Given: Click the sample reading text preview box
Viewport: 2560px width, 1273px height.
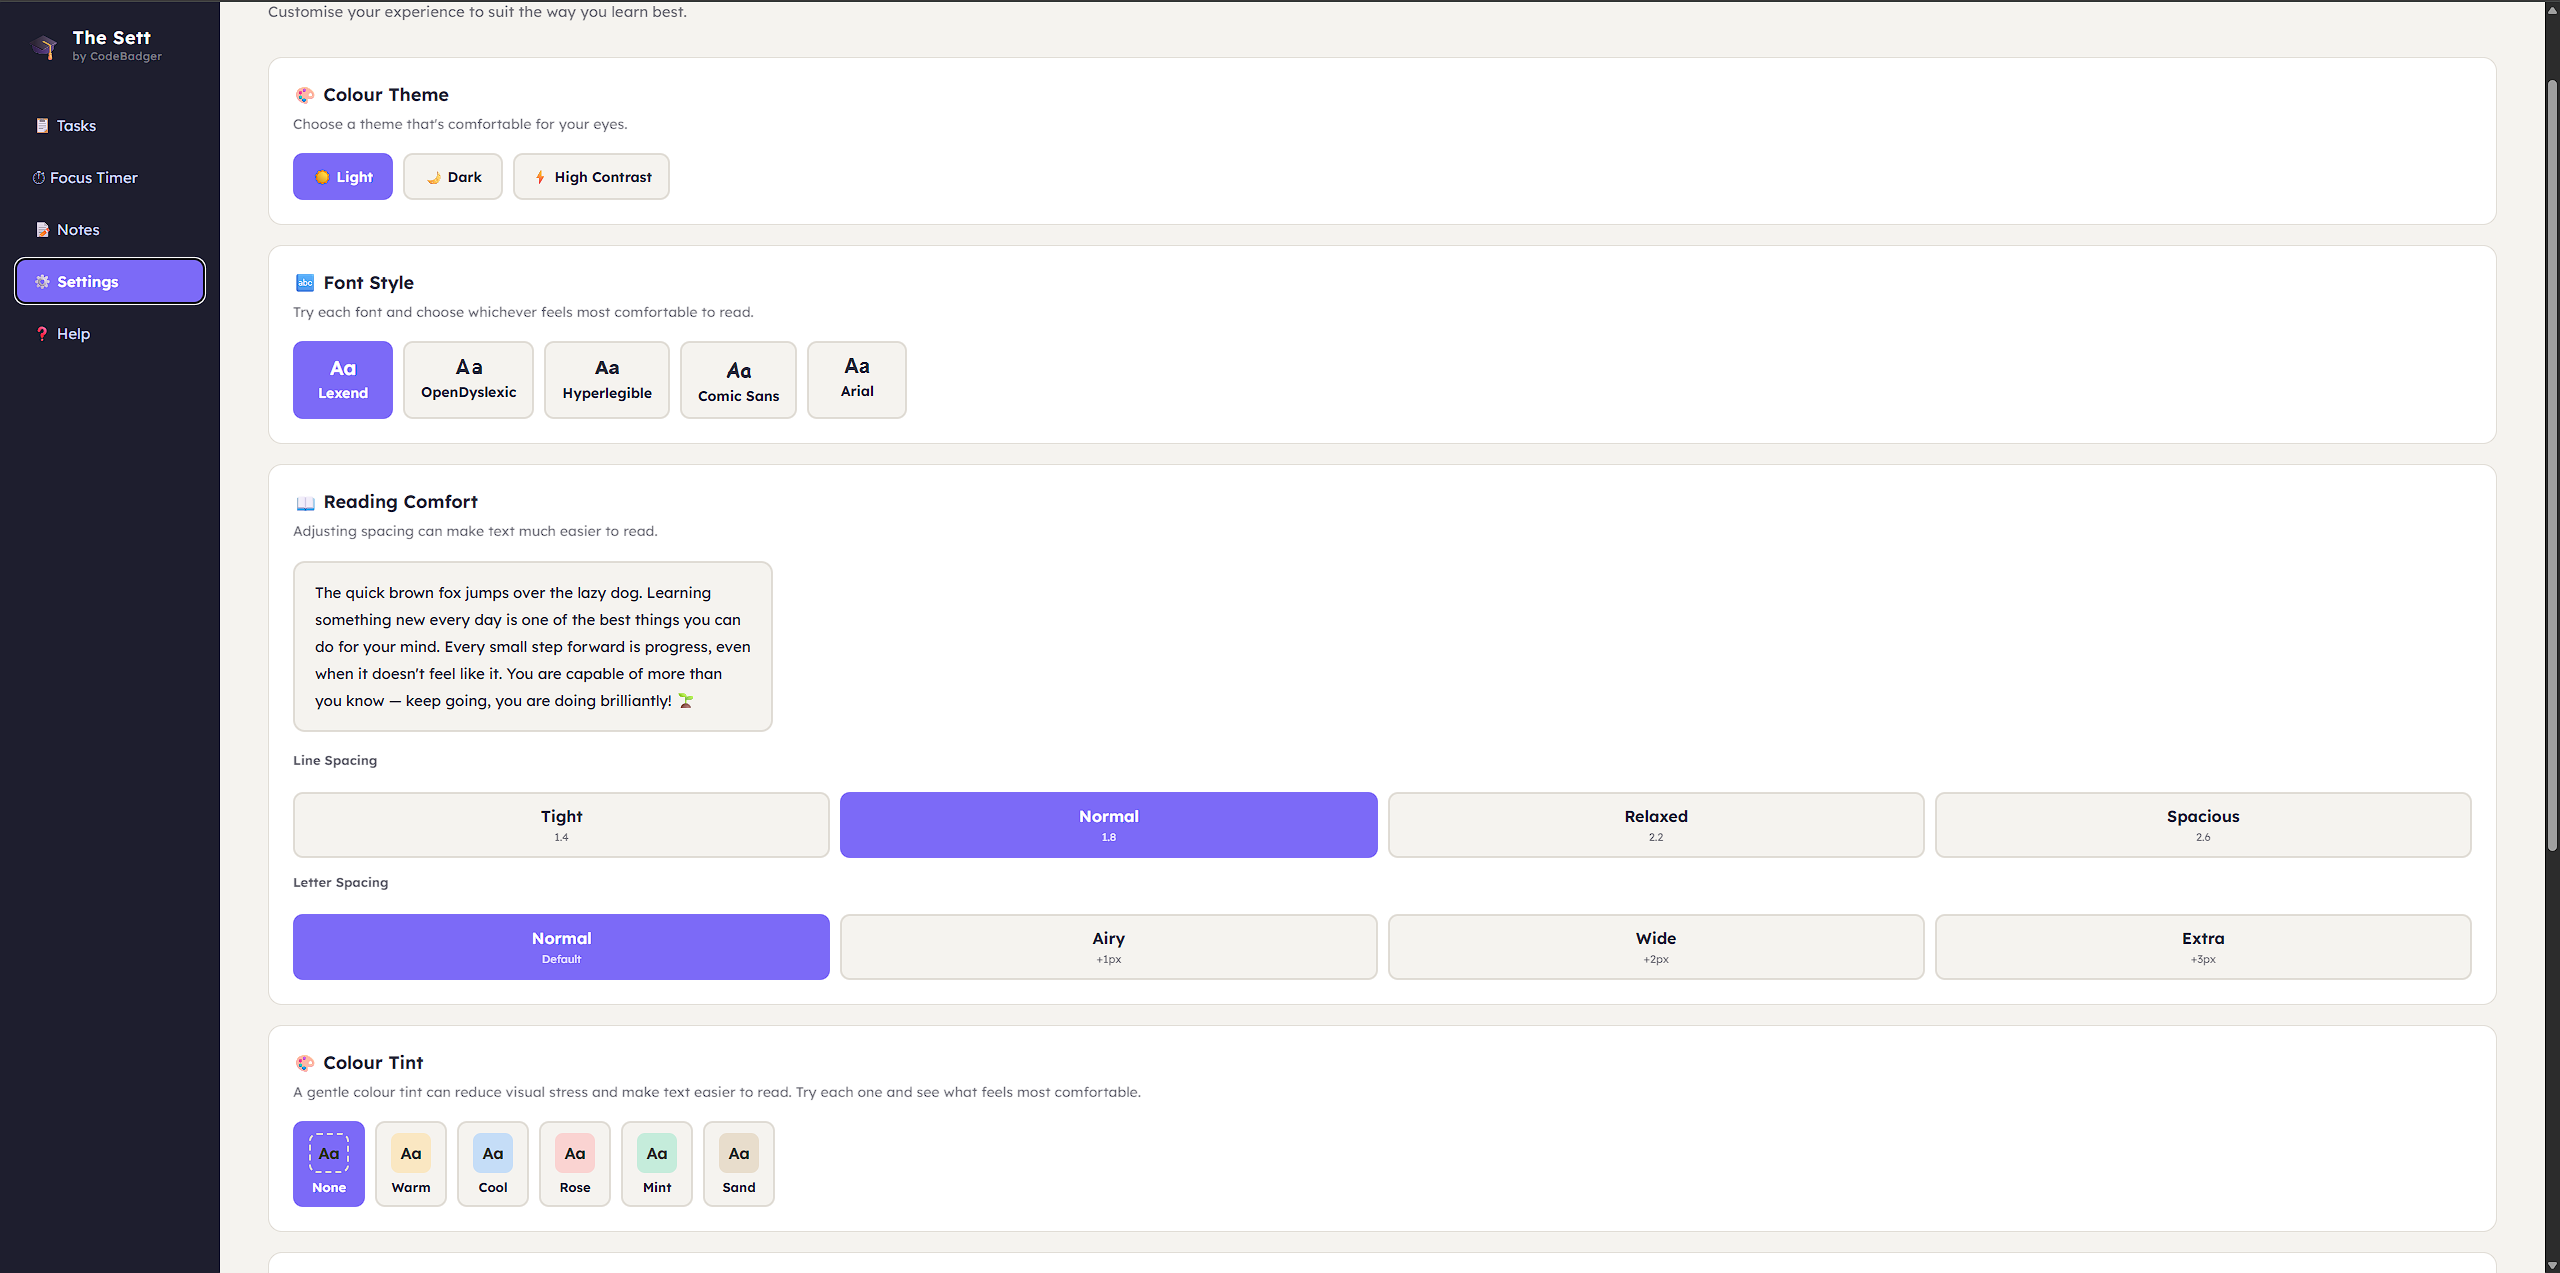Looking at the screenshot, I should (533, 646).
